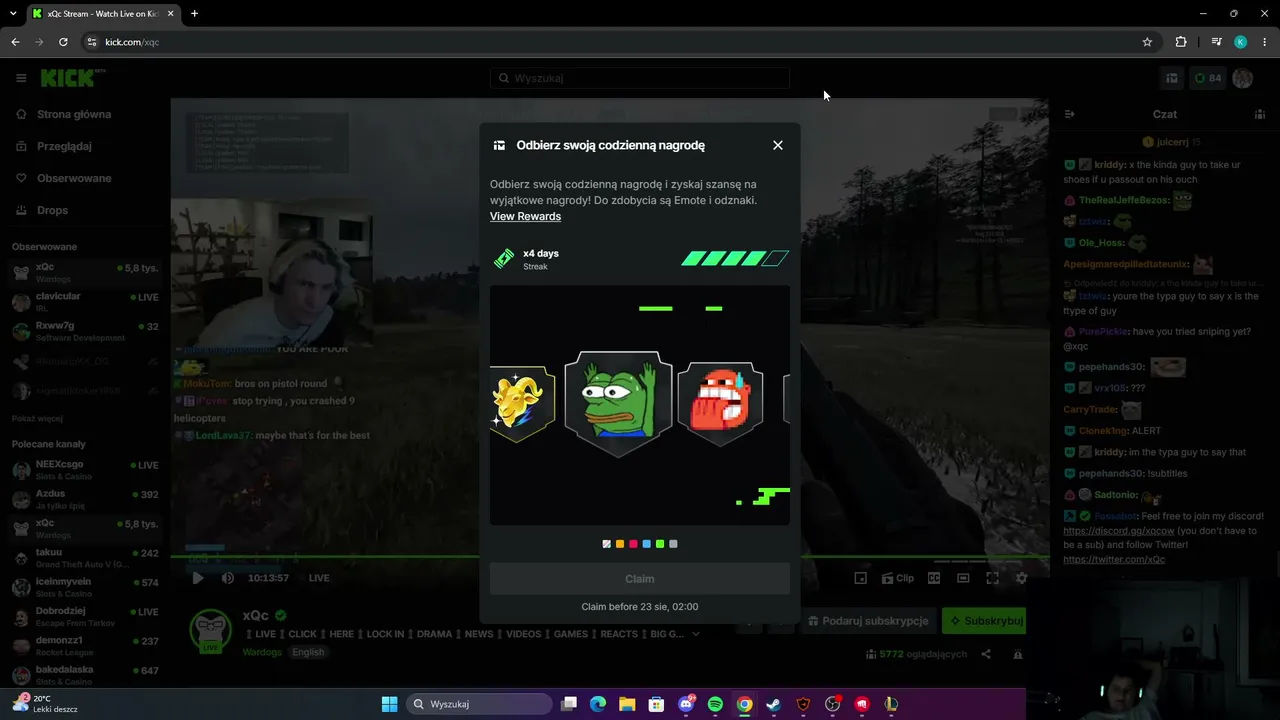Open icelnmyvein recommended channel

point(85,587)
